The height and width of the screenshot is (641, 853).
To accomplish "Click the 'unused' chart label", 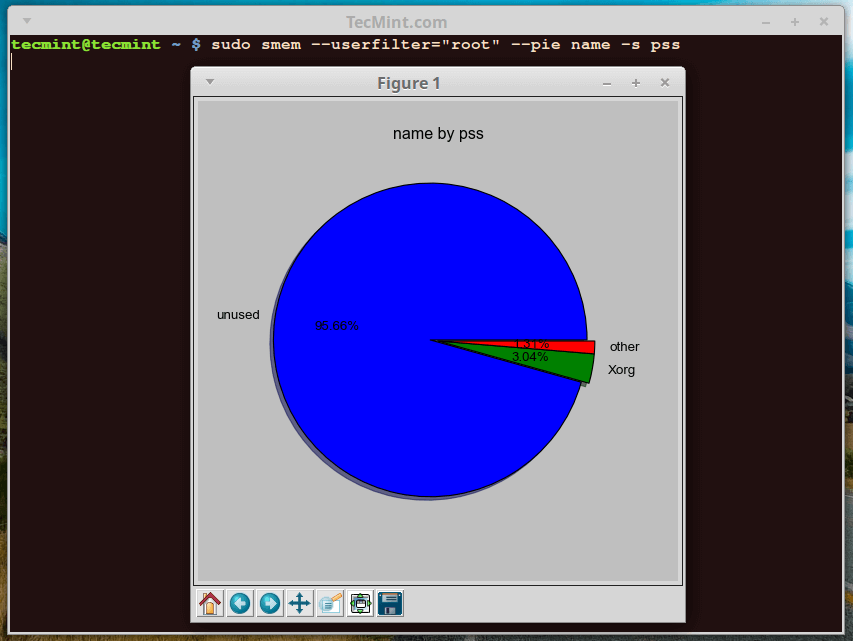I will click(x=238, y=315).
